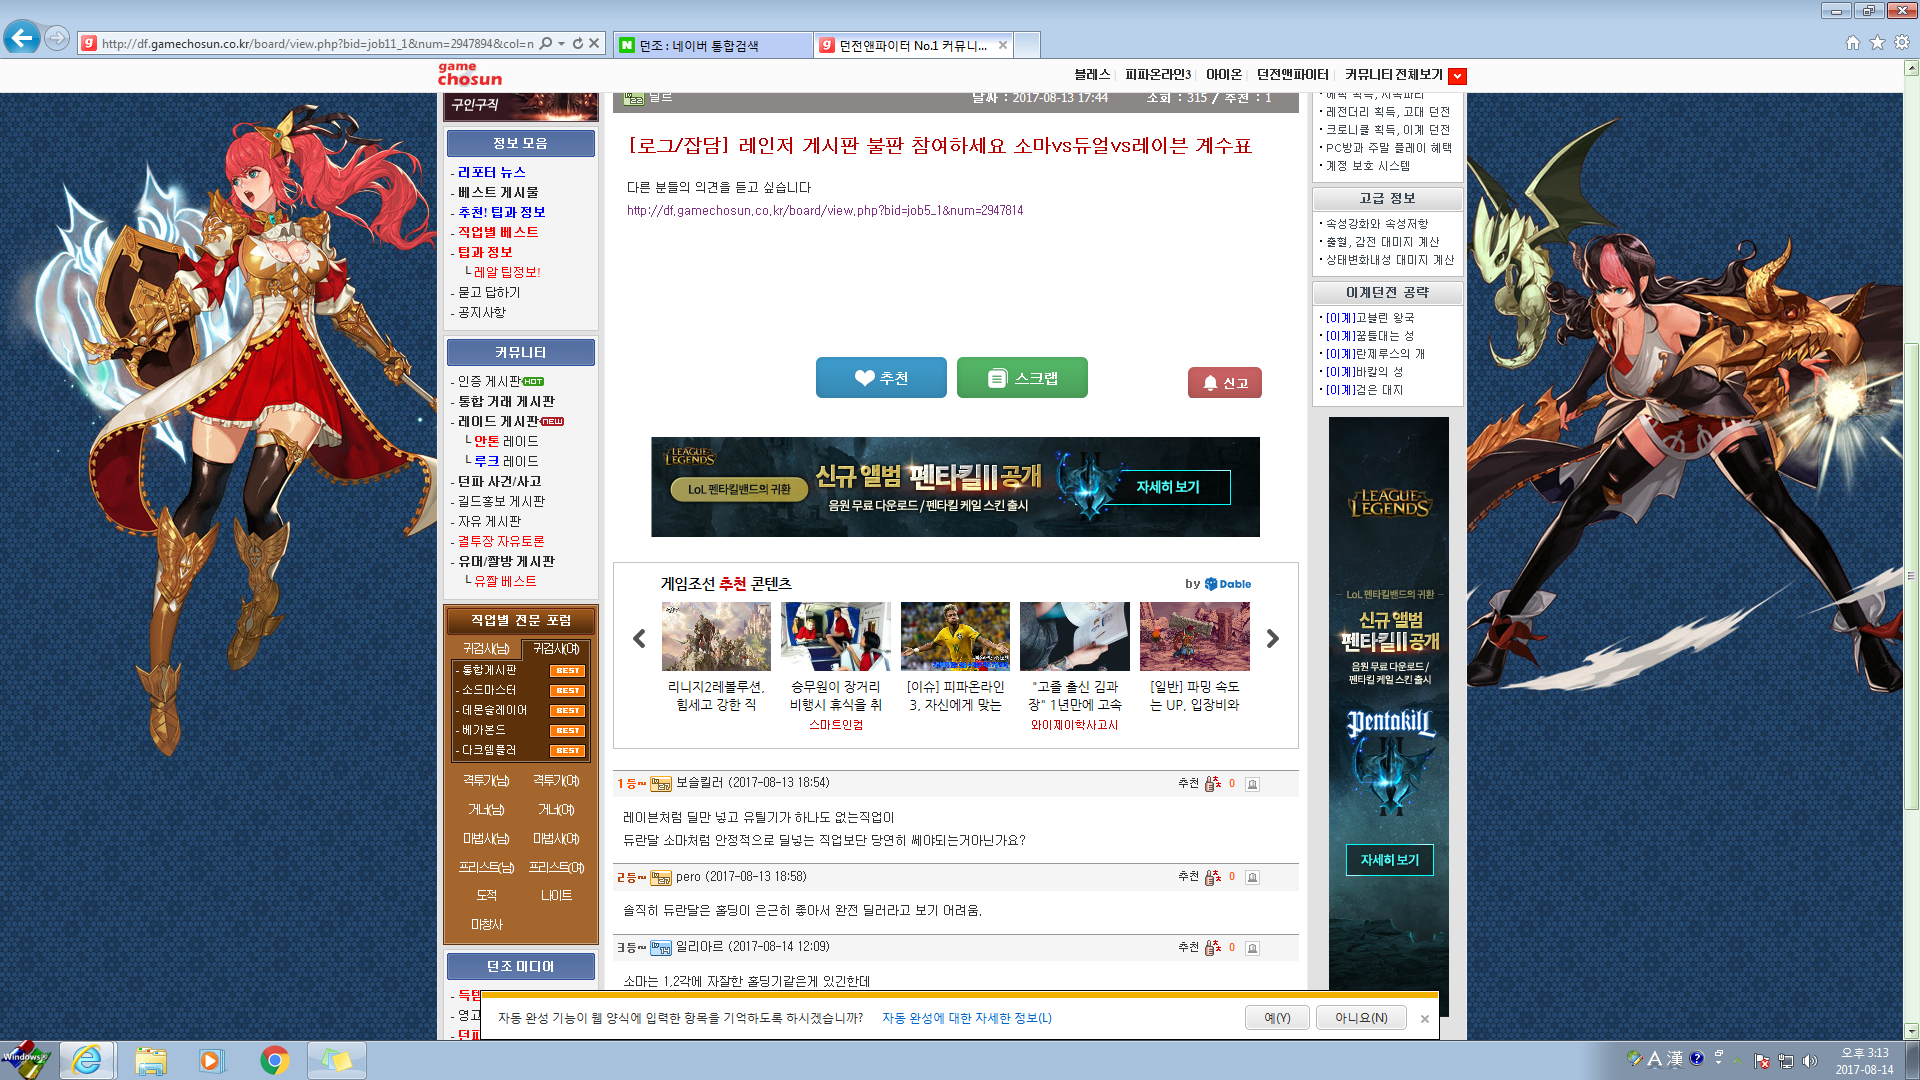Open Internet Explorer taskbar icon
1920x1080 pixels.
(x=87, y=1060)
